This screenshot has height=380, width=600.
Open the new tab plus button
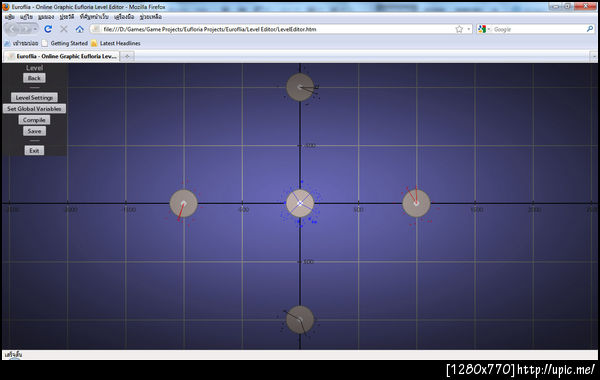tap(127, 56)
